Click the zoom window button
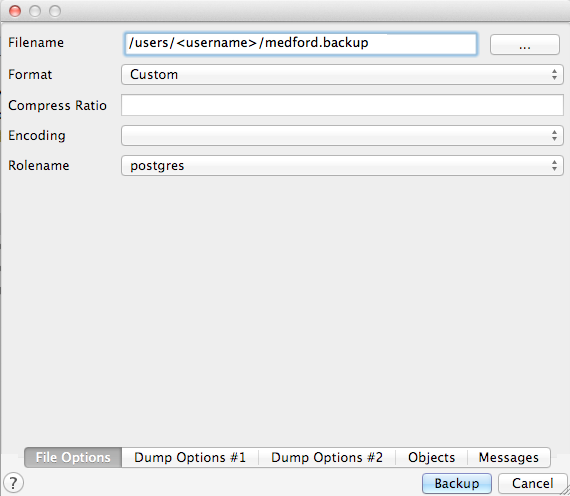Screen dimensions: 570x496 55,11
